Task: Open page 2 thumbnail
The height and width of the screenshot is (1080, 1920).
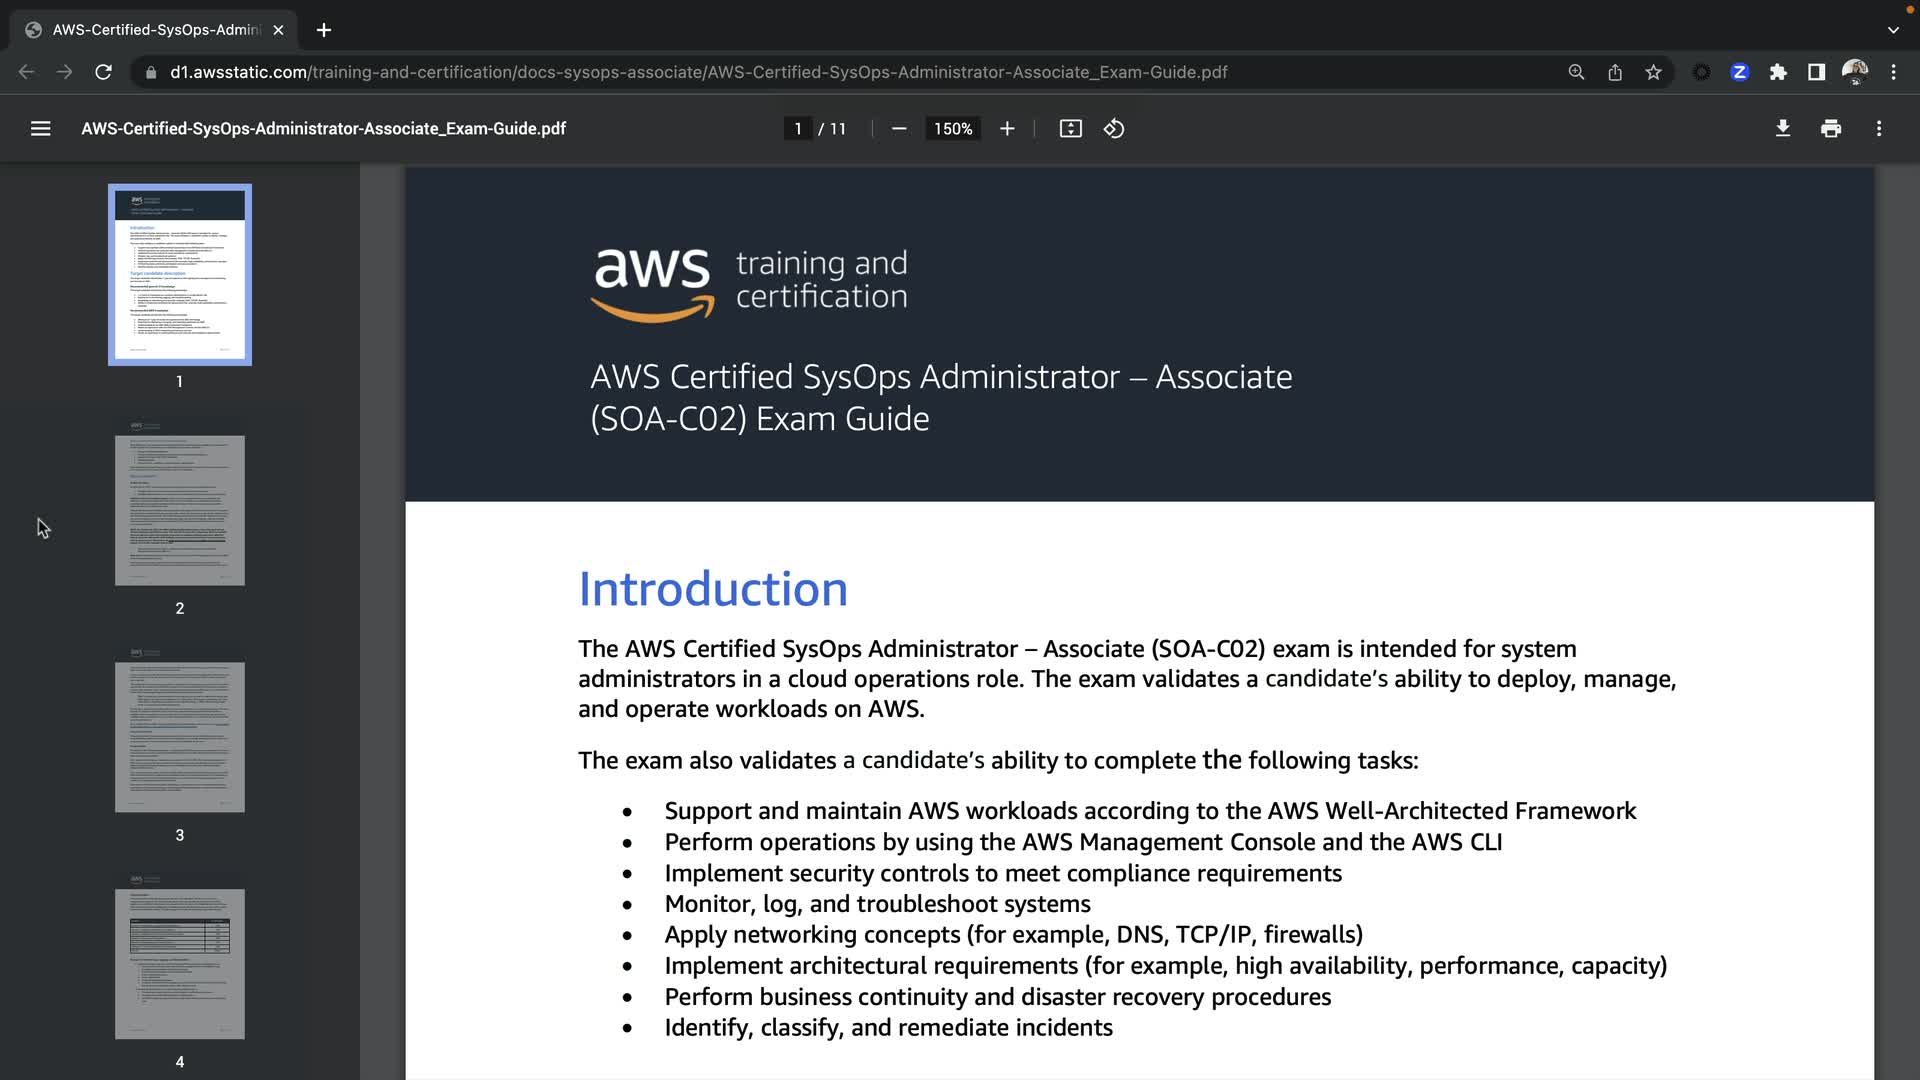Action: pyautogui.click(x=180, y=510)
